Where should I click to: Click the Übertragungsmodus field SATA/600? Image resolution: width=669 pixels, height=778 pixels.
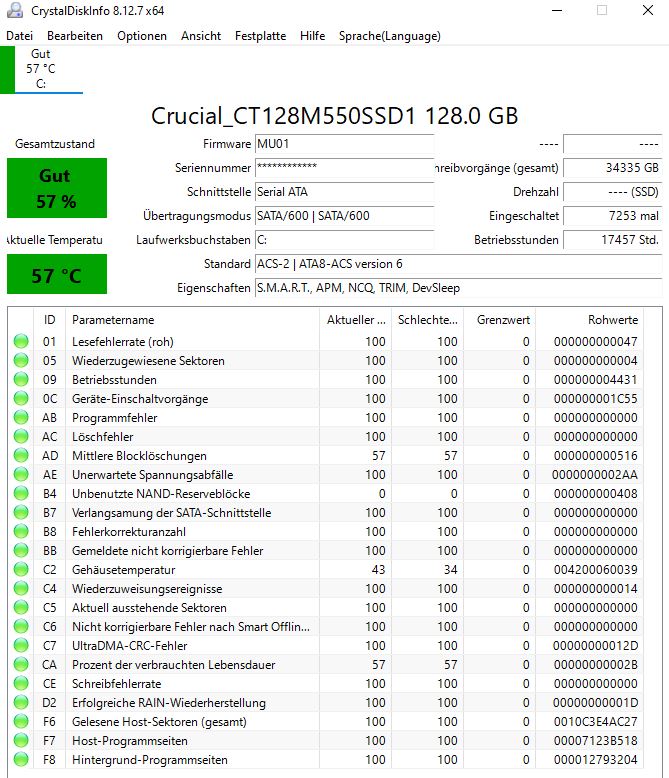344,216
